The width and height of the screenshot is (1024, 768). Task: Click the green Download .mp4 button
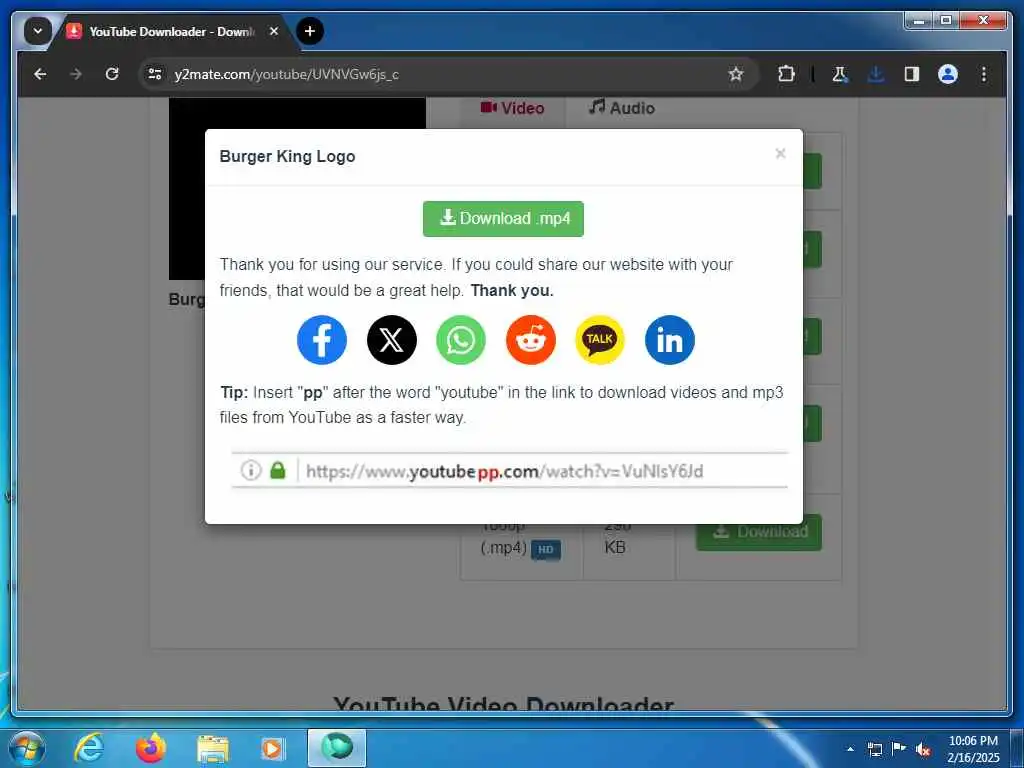point(503,218)
